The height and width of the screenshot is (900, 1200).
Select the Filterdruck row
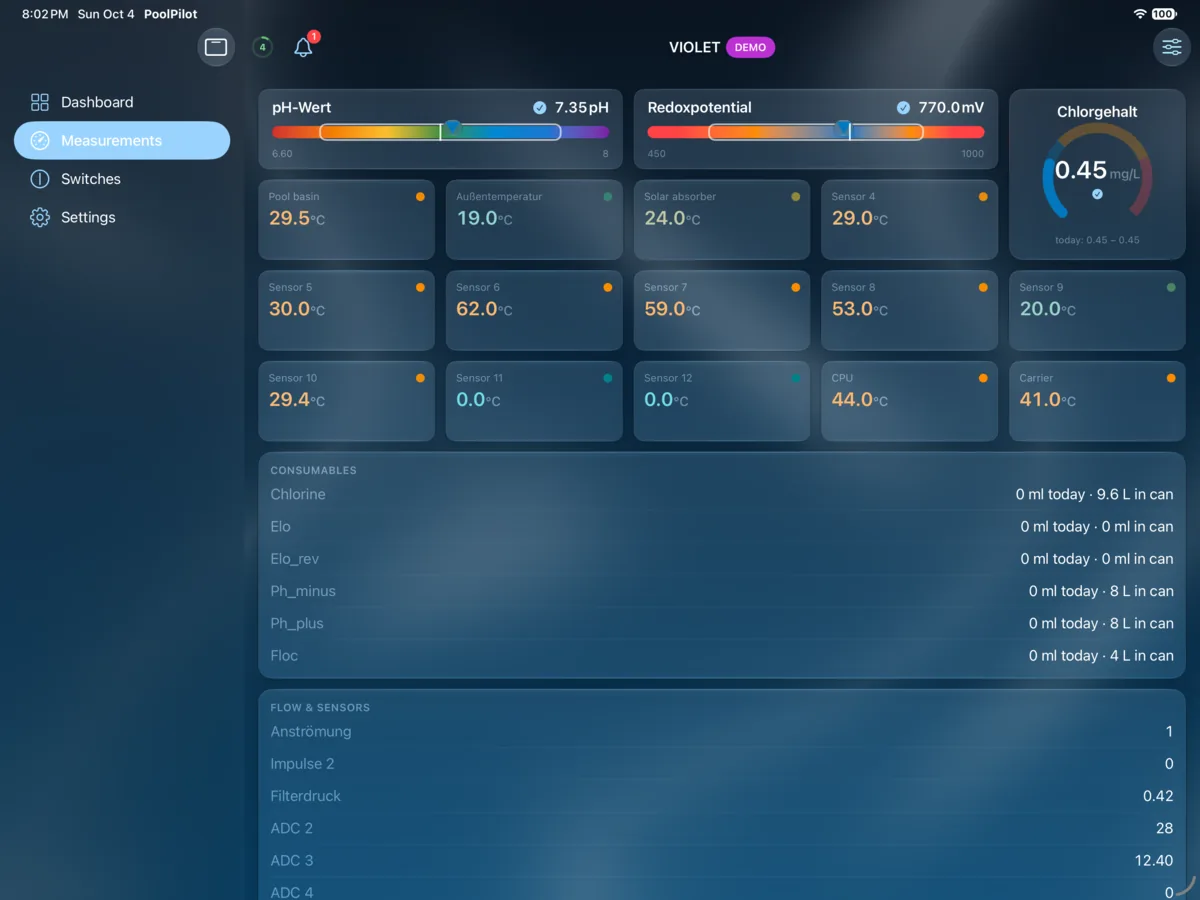[x=722, y=796]
